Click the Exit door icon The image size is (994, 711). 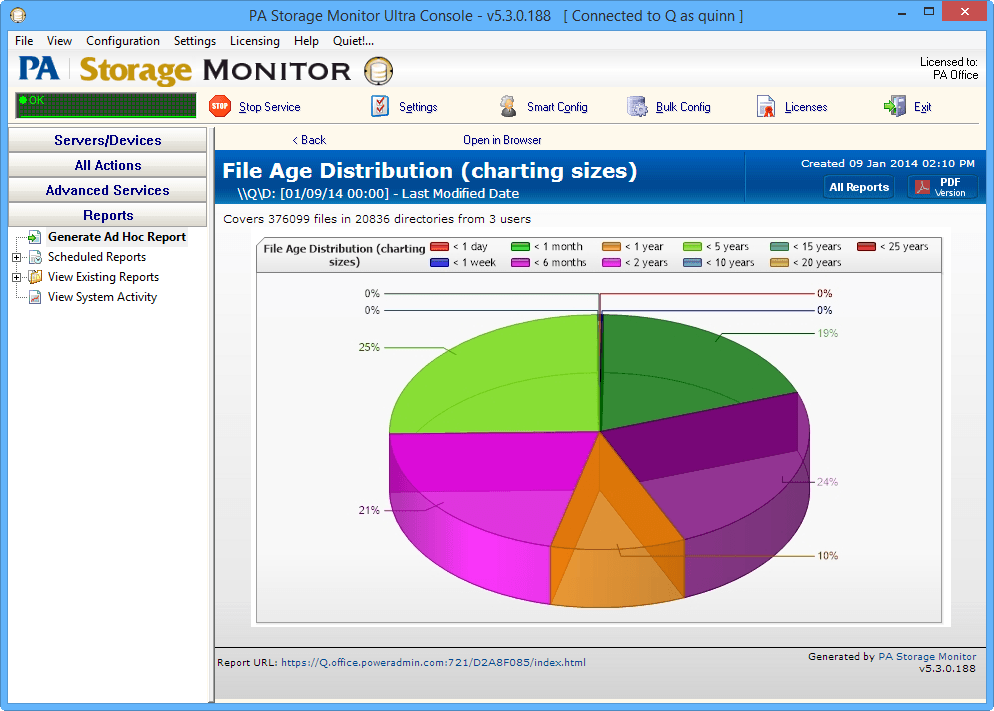click(895, 106)
